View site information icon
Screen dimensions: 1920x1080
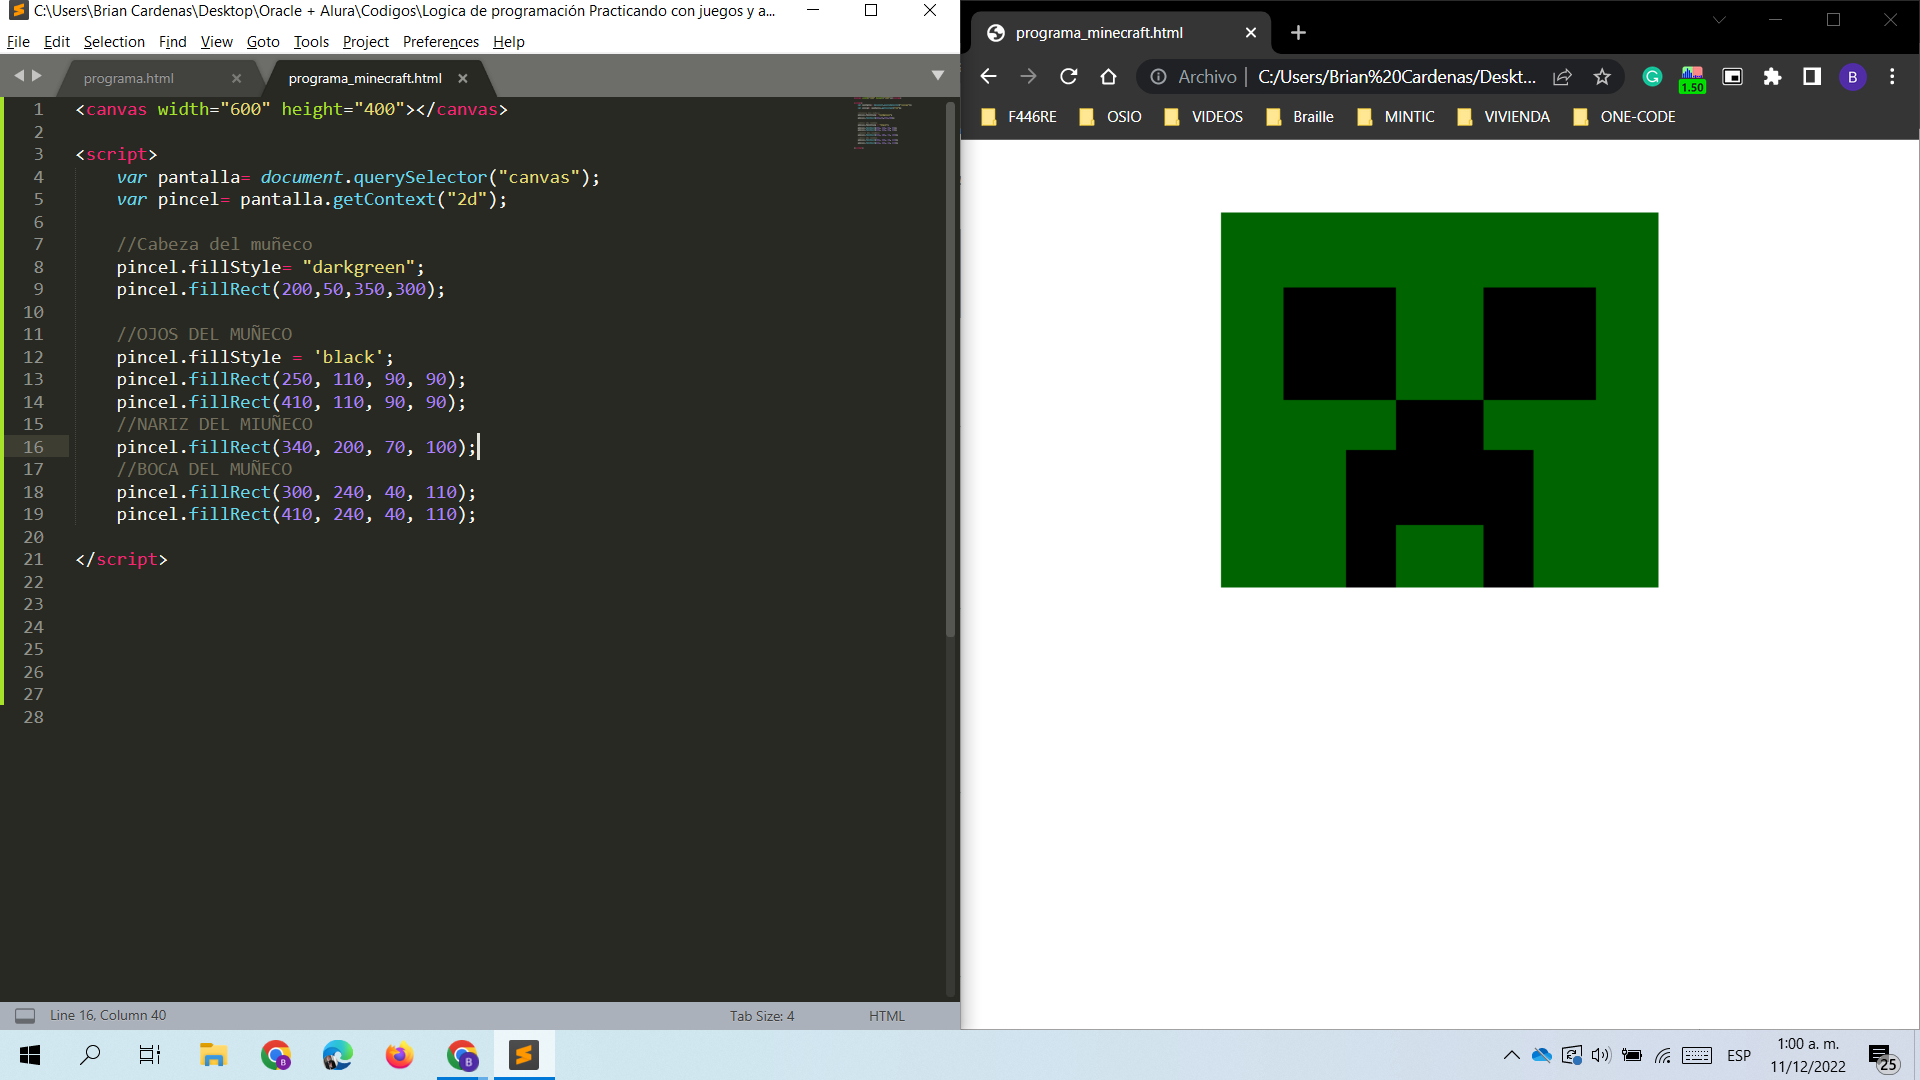(x=1158, y=77)
